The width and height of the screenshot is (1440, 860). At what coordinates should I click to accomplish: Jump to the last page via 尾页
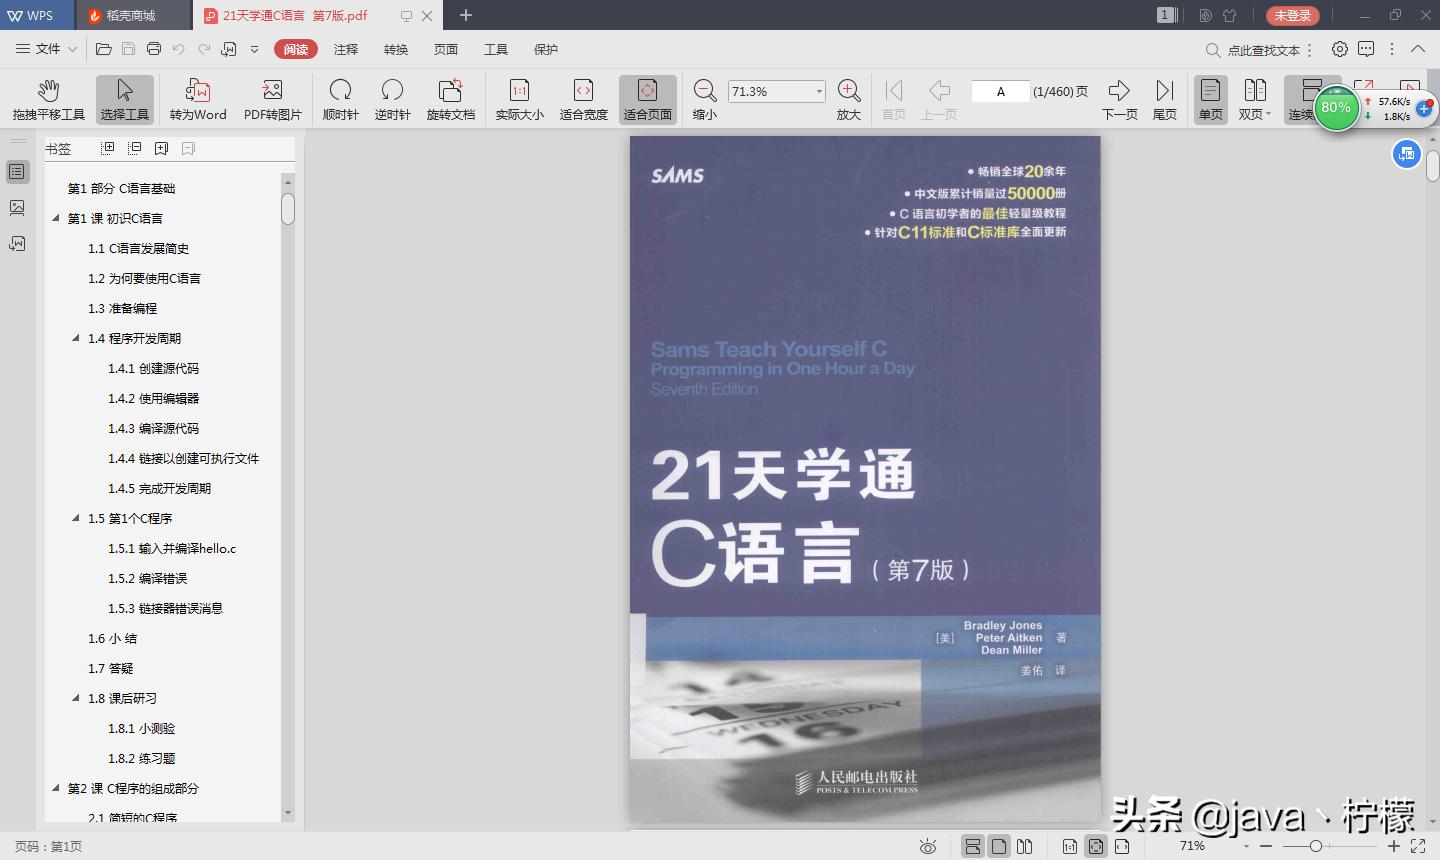[1164, 97]
